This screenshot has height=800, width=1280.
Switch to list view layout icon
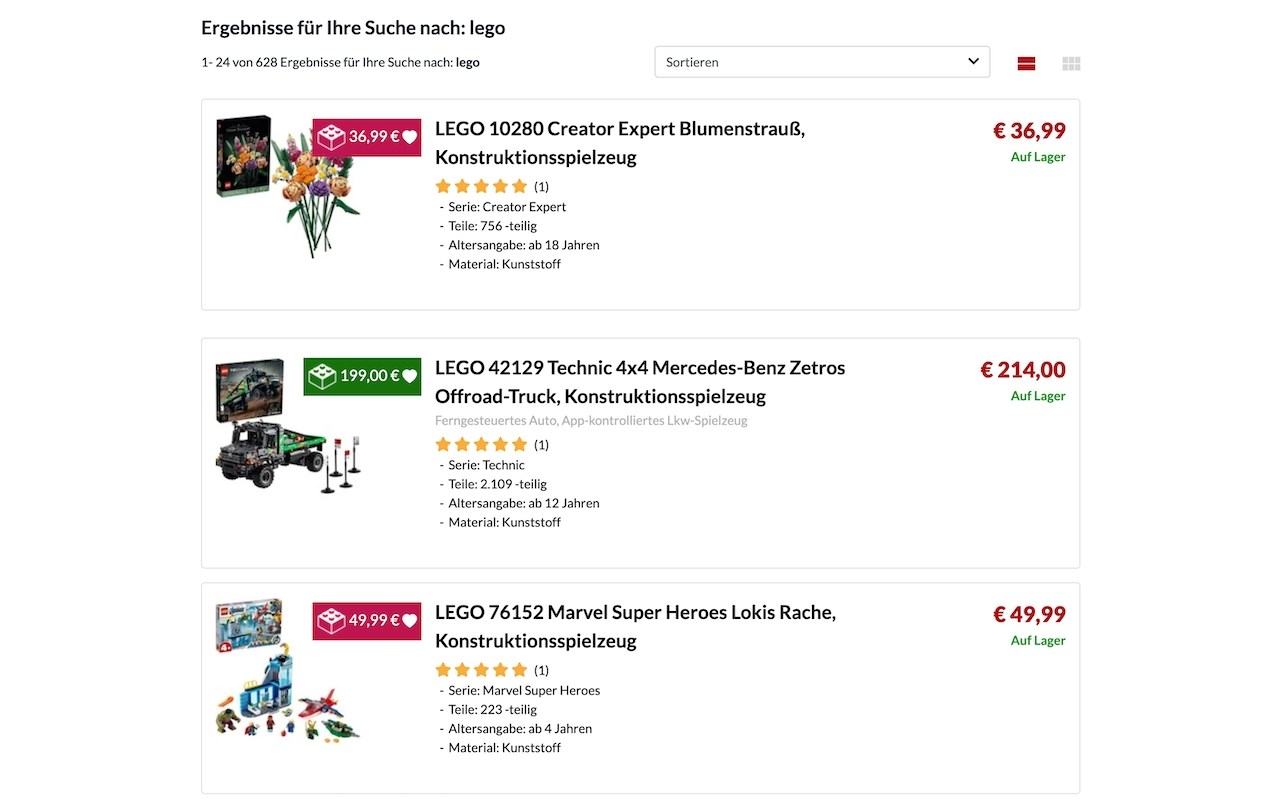(x=1026, y=63)
